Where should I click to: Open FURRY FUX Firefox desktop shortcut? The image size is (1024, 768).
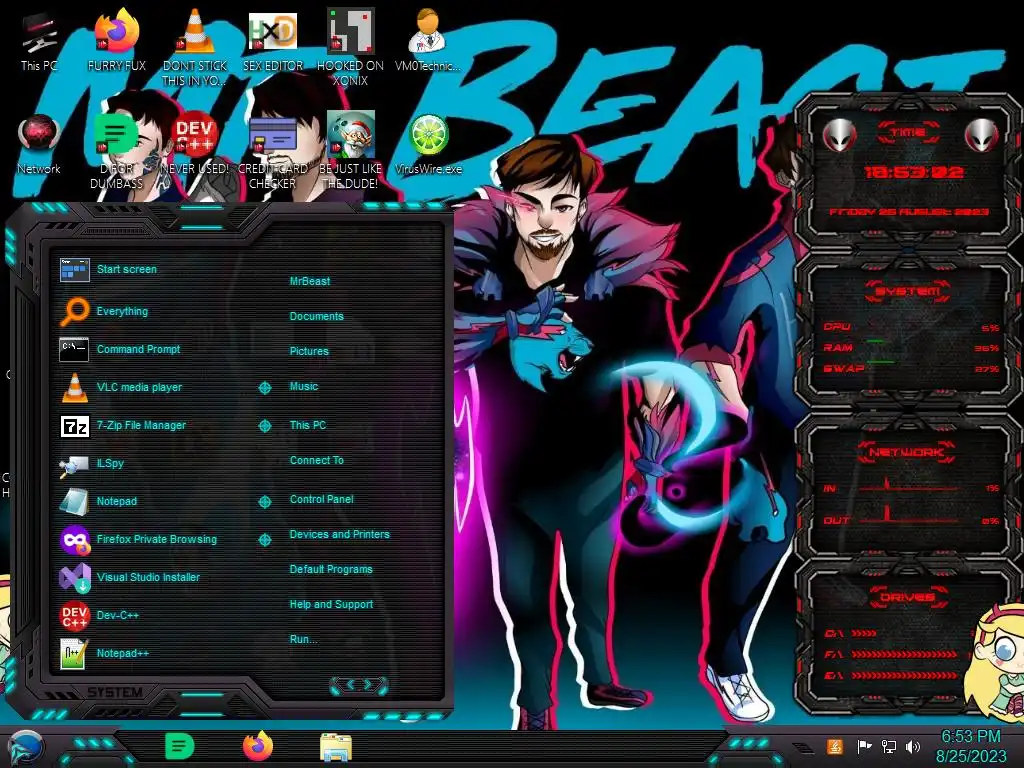coord(116,40)
